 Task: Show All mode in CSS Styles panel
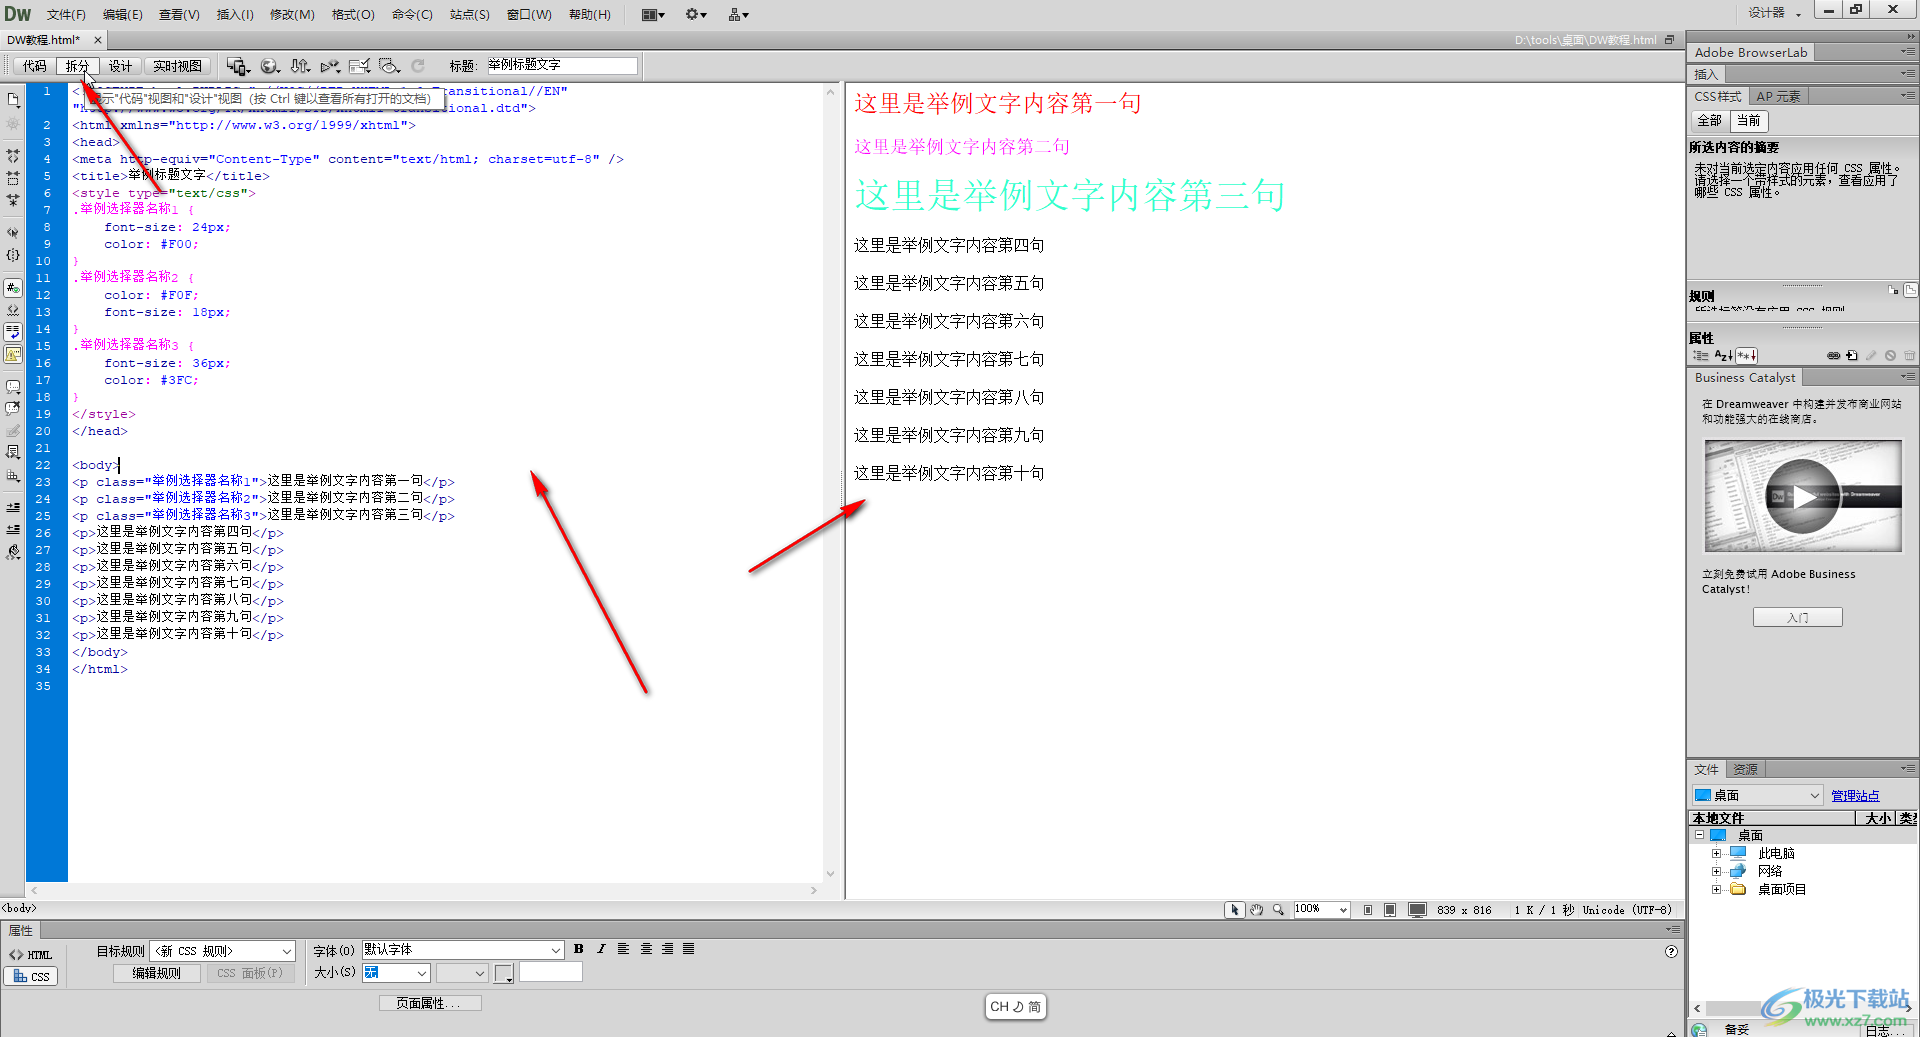coord(1709,121)
